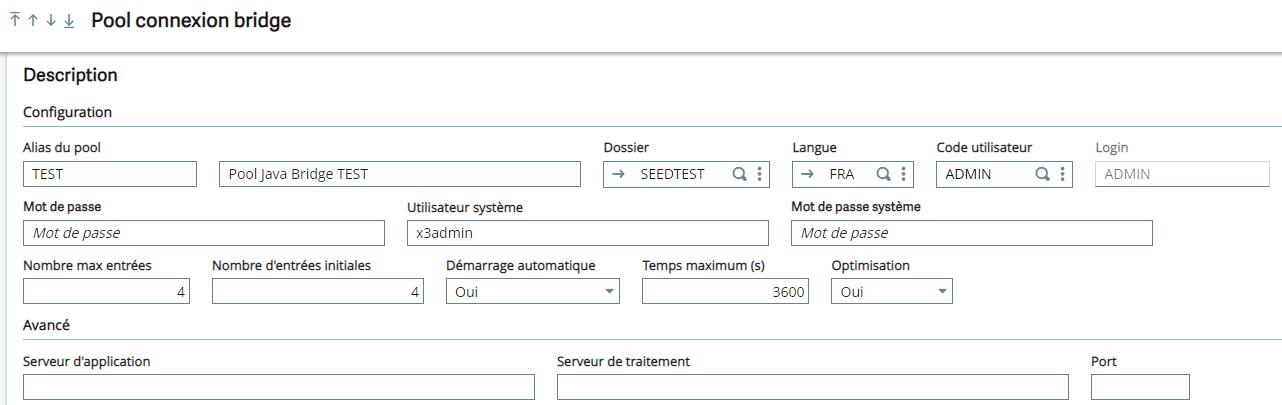Open Langue field three-dots menu
Viewport: 1282px width, 405px height.
904,174
